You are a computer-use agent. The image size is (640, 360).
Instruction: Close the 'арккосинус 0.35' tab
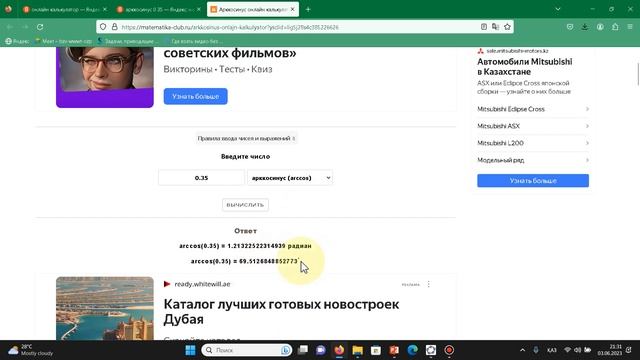point(198,9)
